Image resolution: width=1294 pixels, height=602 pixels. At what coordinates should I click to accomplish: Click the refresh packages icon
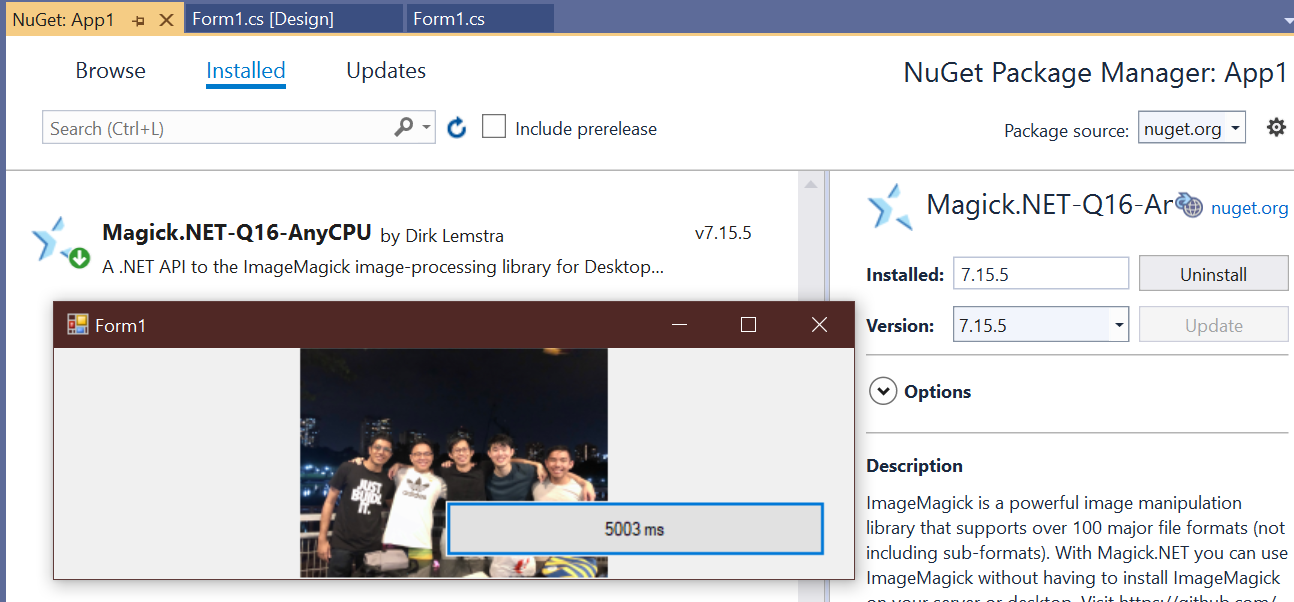456,127
